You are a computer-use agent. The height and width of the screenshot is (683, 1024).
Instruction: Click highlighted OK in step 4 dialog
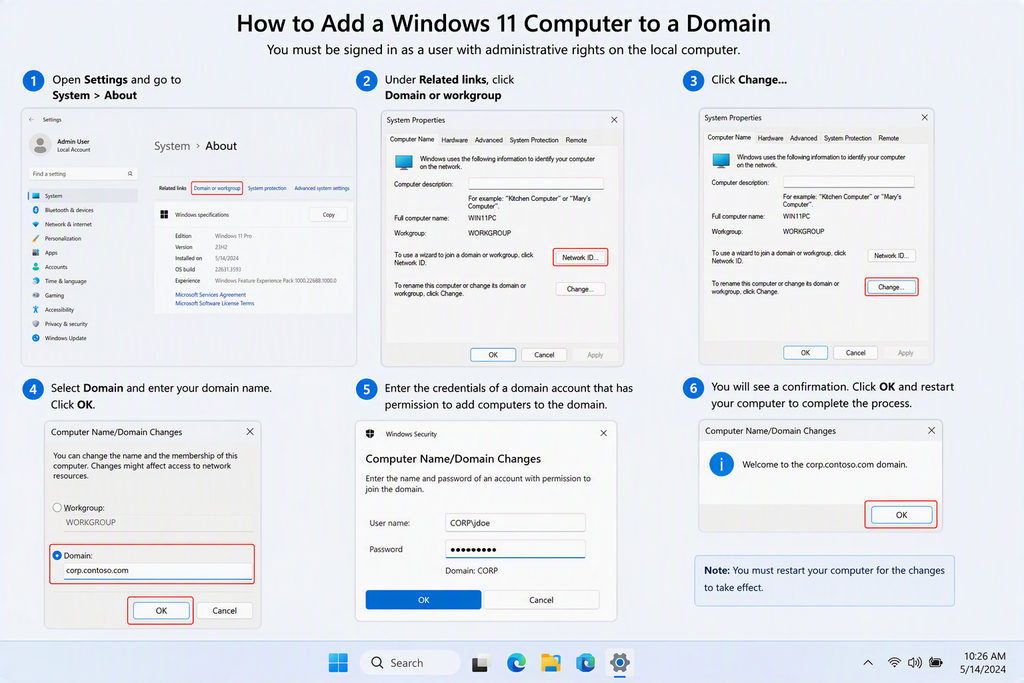(x=161, y=611)
